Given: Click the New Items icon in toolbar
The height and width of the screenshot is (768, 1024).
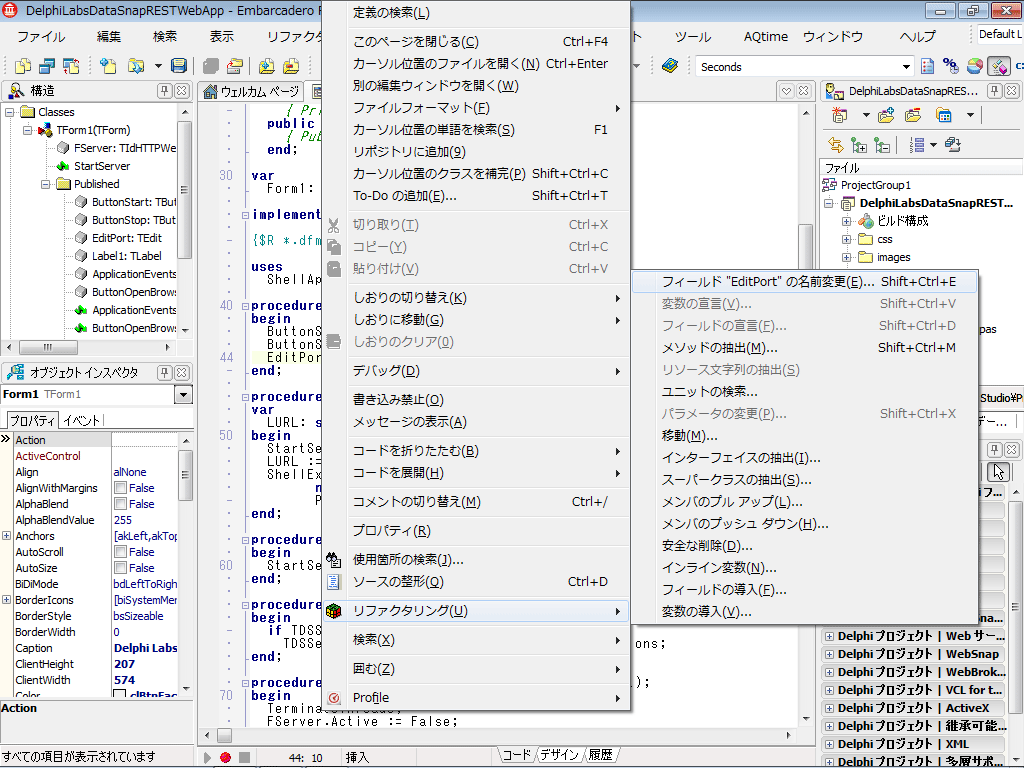Looking at the screenshot, I should tap(108, 66).
